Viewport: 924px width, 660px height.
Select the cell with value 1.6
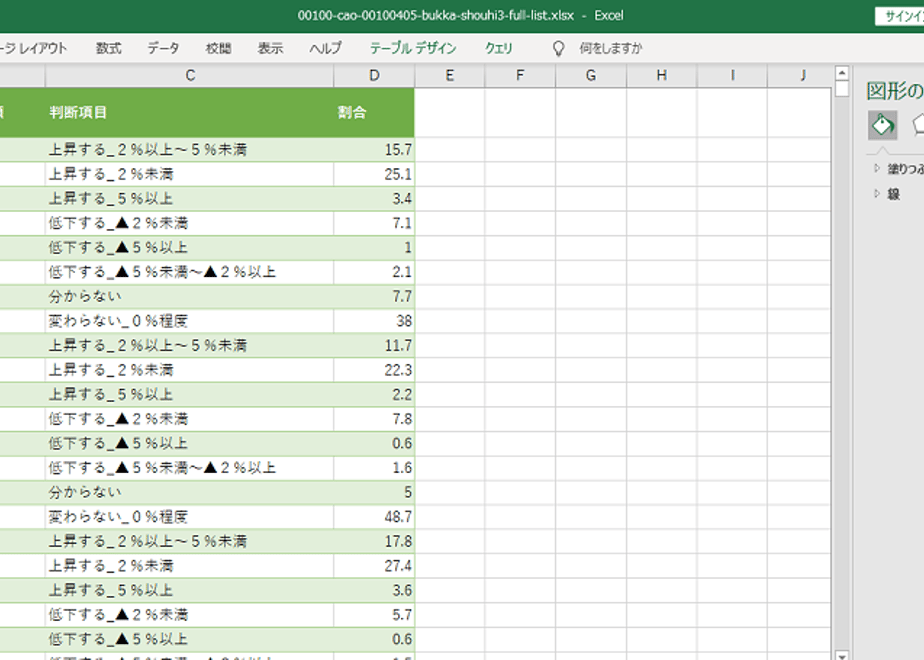pos(374,468)
